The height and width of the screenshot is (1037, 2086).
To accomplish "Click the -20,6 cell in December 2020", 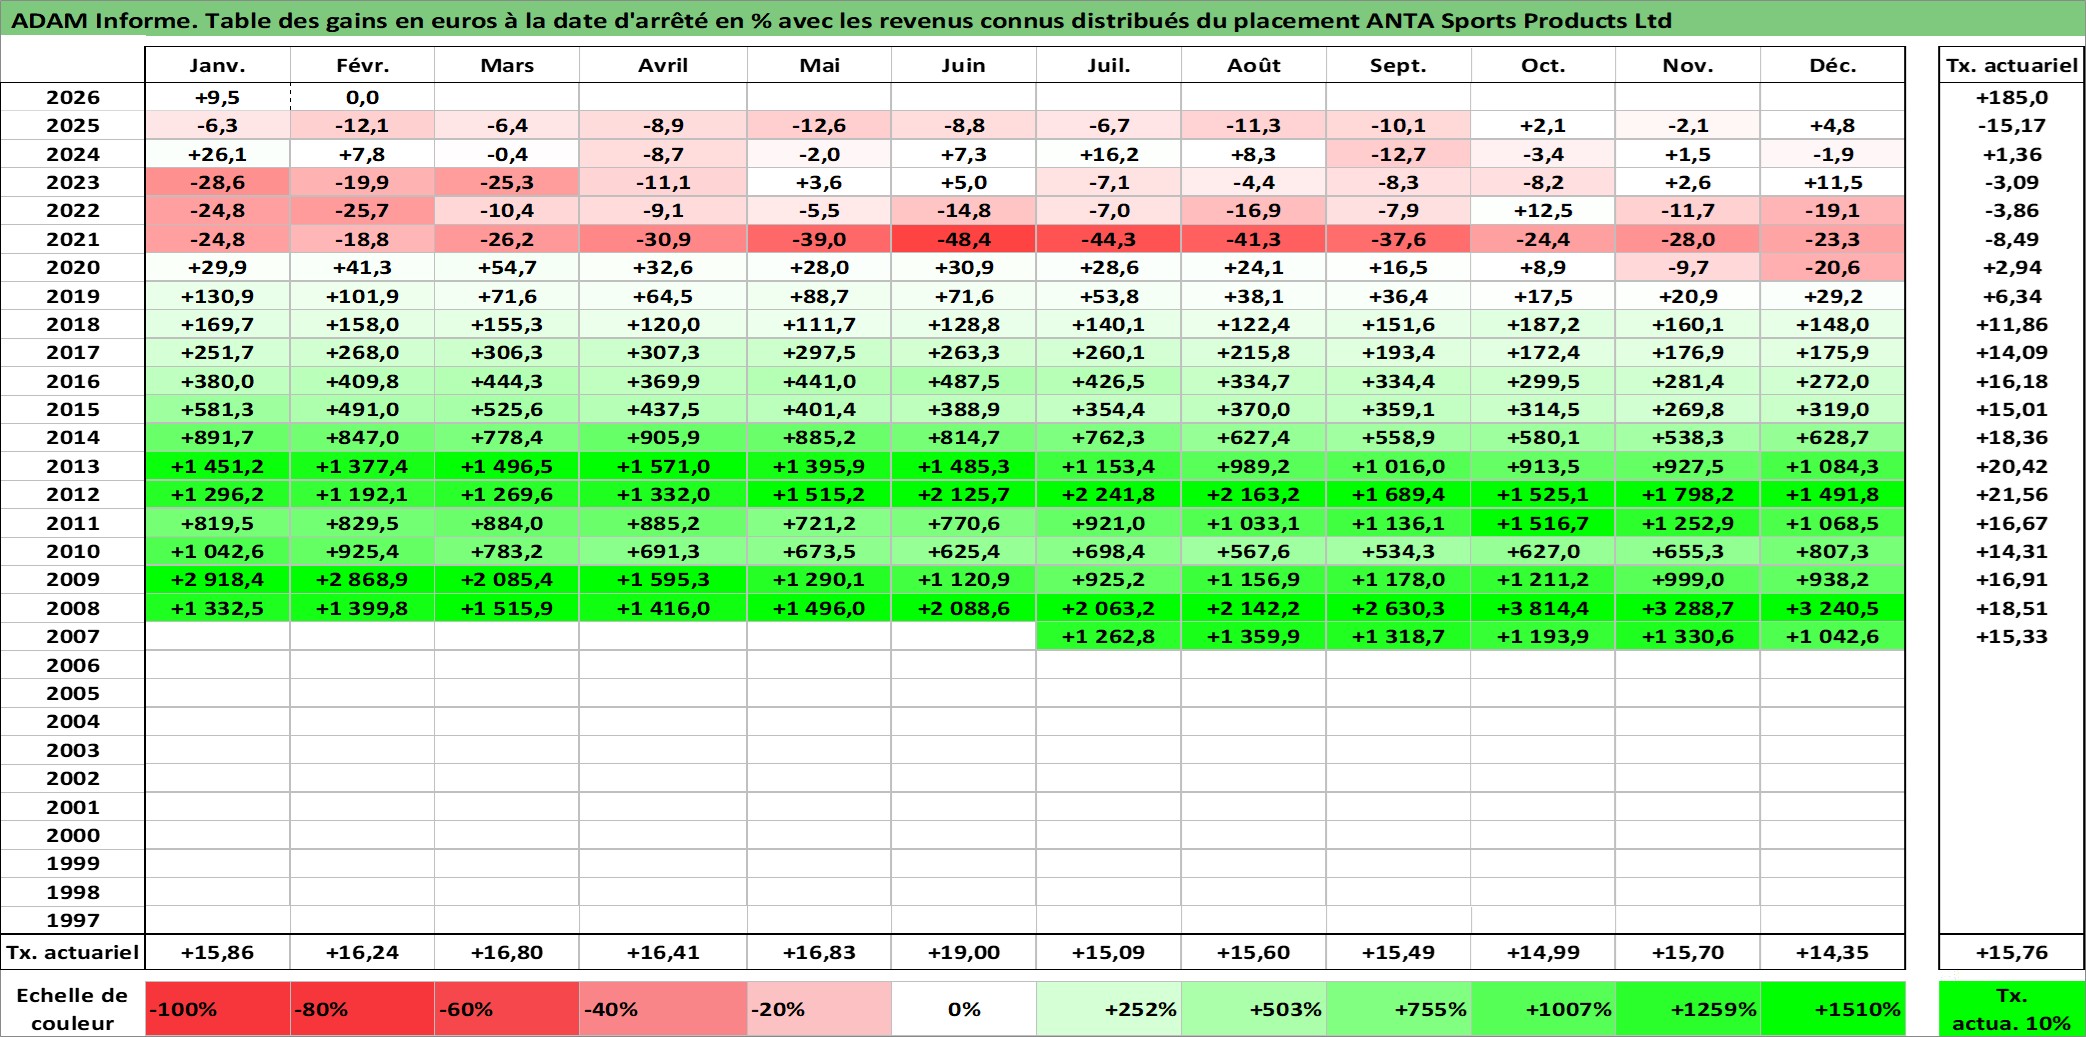I will click(1833, 267).
